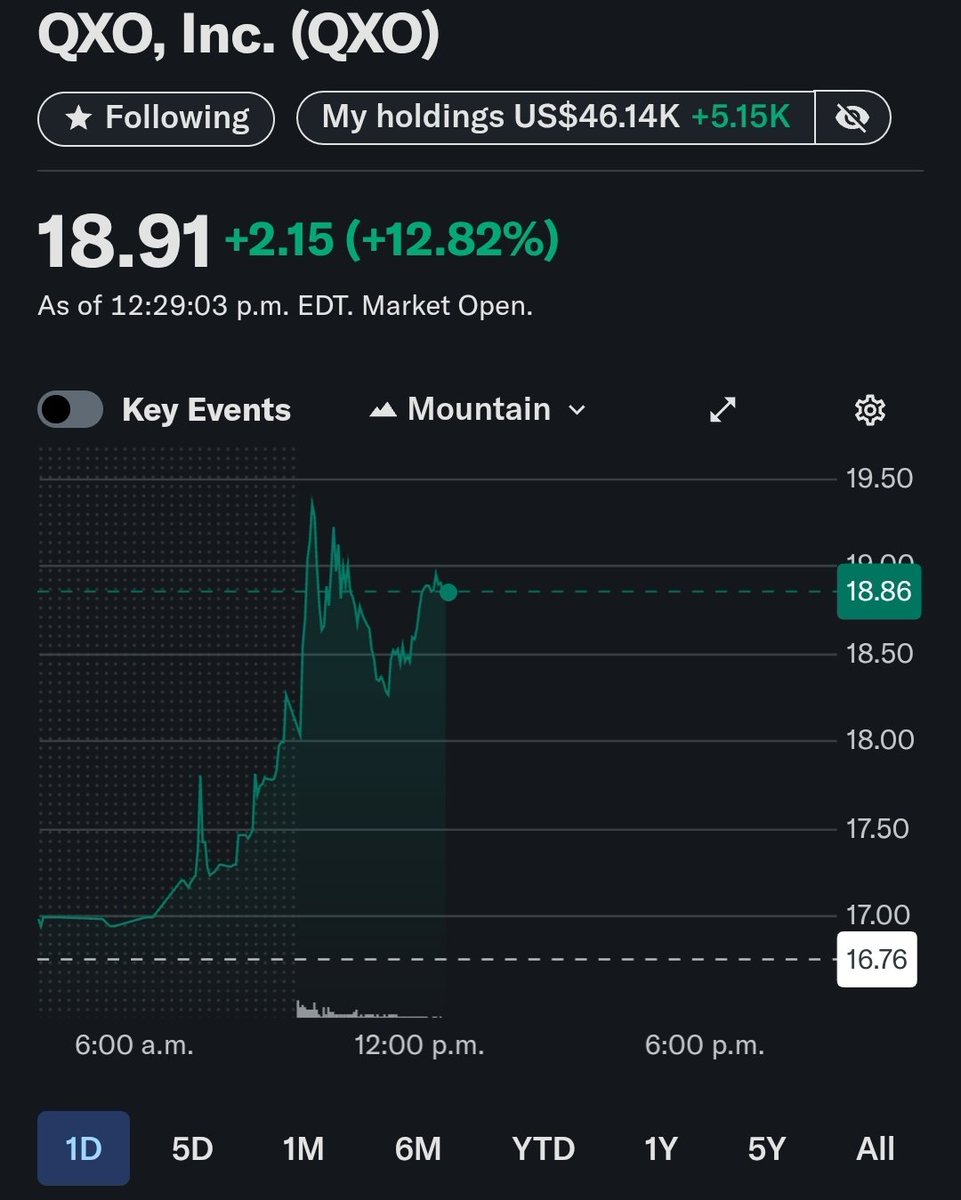Select the All time range option
Image resolution: width=961 pixels, height=1200 pixels.
coord(875,1148)
